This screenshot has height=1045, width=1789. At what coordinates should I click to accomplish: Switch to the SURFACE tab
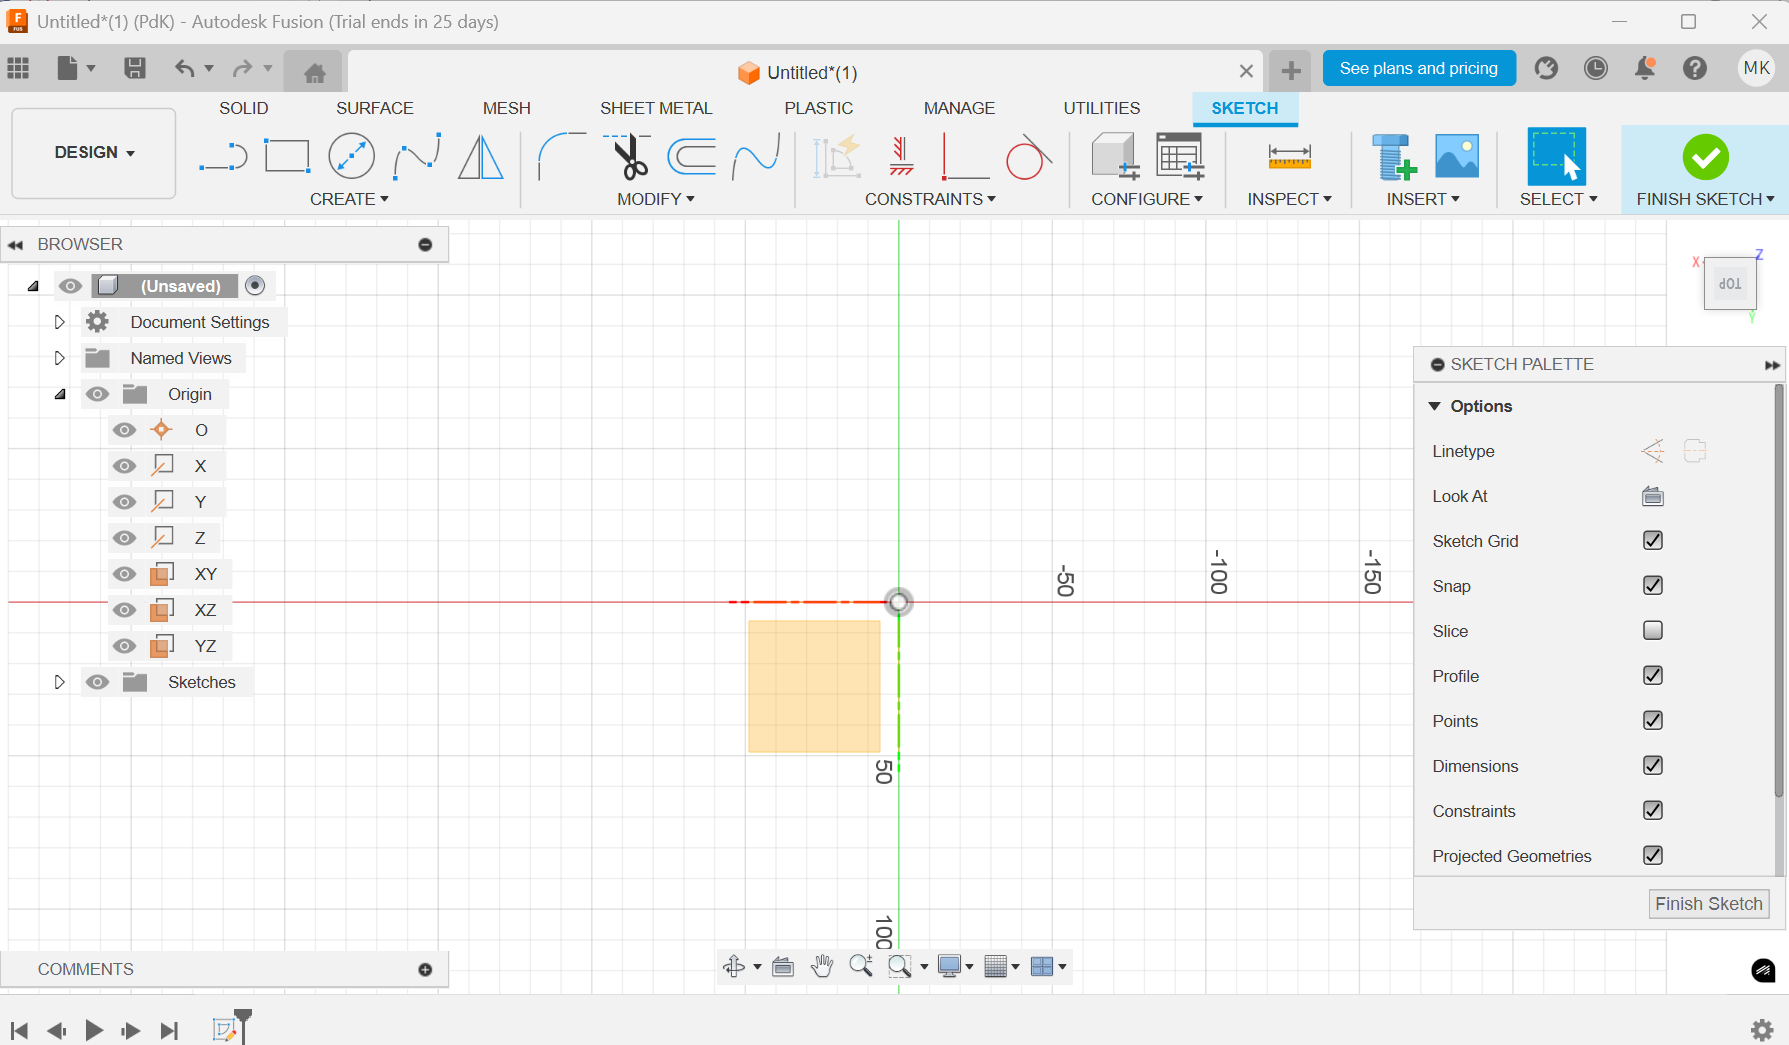click(375, 108)
